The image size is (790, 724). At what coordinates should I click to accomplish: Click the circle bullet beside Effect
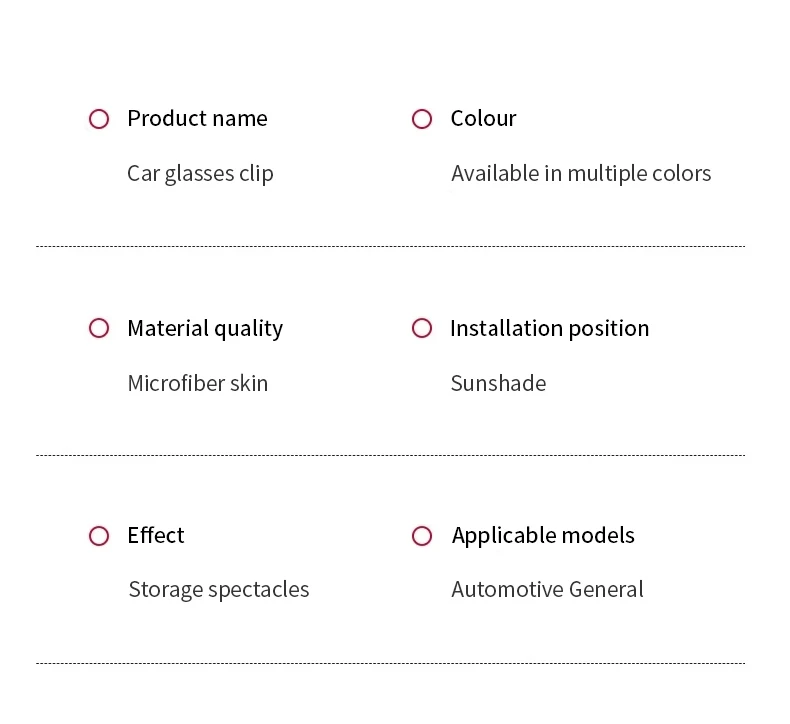99,536
